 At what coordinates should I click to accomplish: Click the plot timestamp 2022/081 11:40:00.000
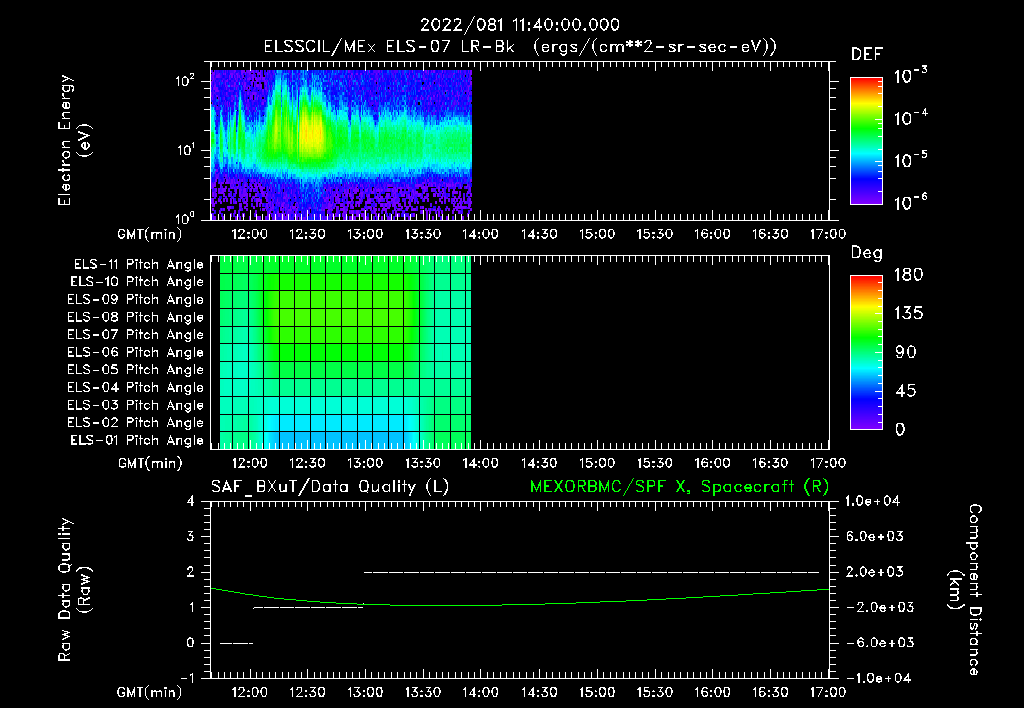coord(520,25)
